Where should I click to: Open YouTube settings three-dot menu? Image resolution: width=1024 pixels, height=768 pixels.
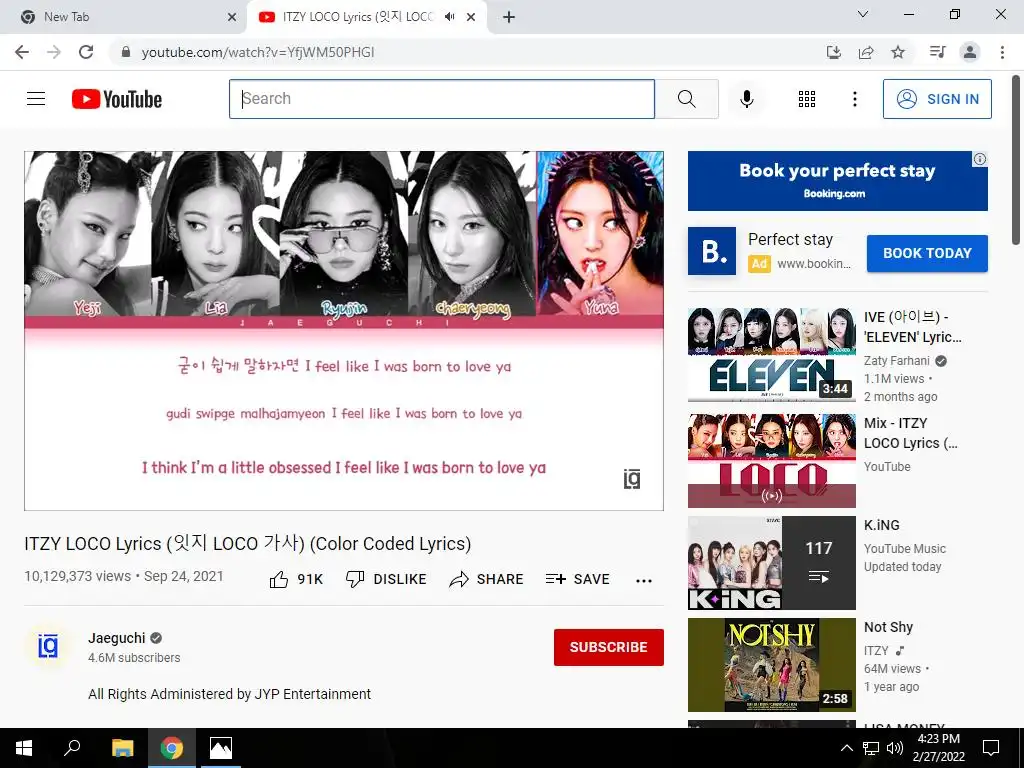tap(855, 99)
